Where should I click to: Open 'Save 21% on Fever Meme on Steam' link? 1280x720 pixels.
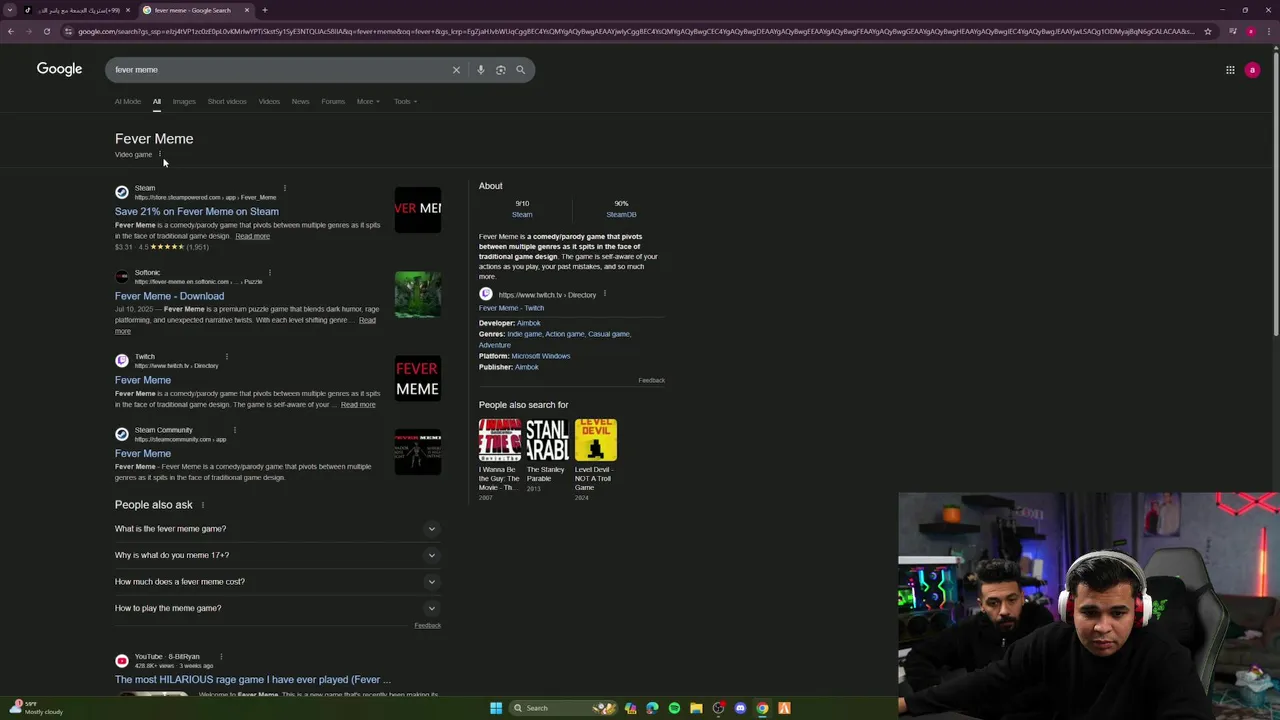coord(196,212)
